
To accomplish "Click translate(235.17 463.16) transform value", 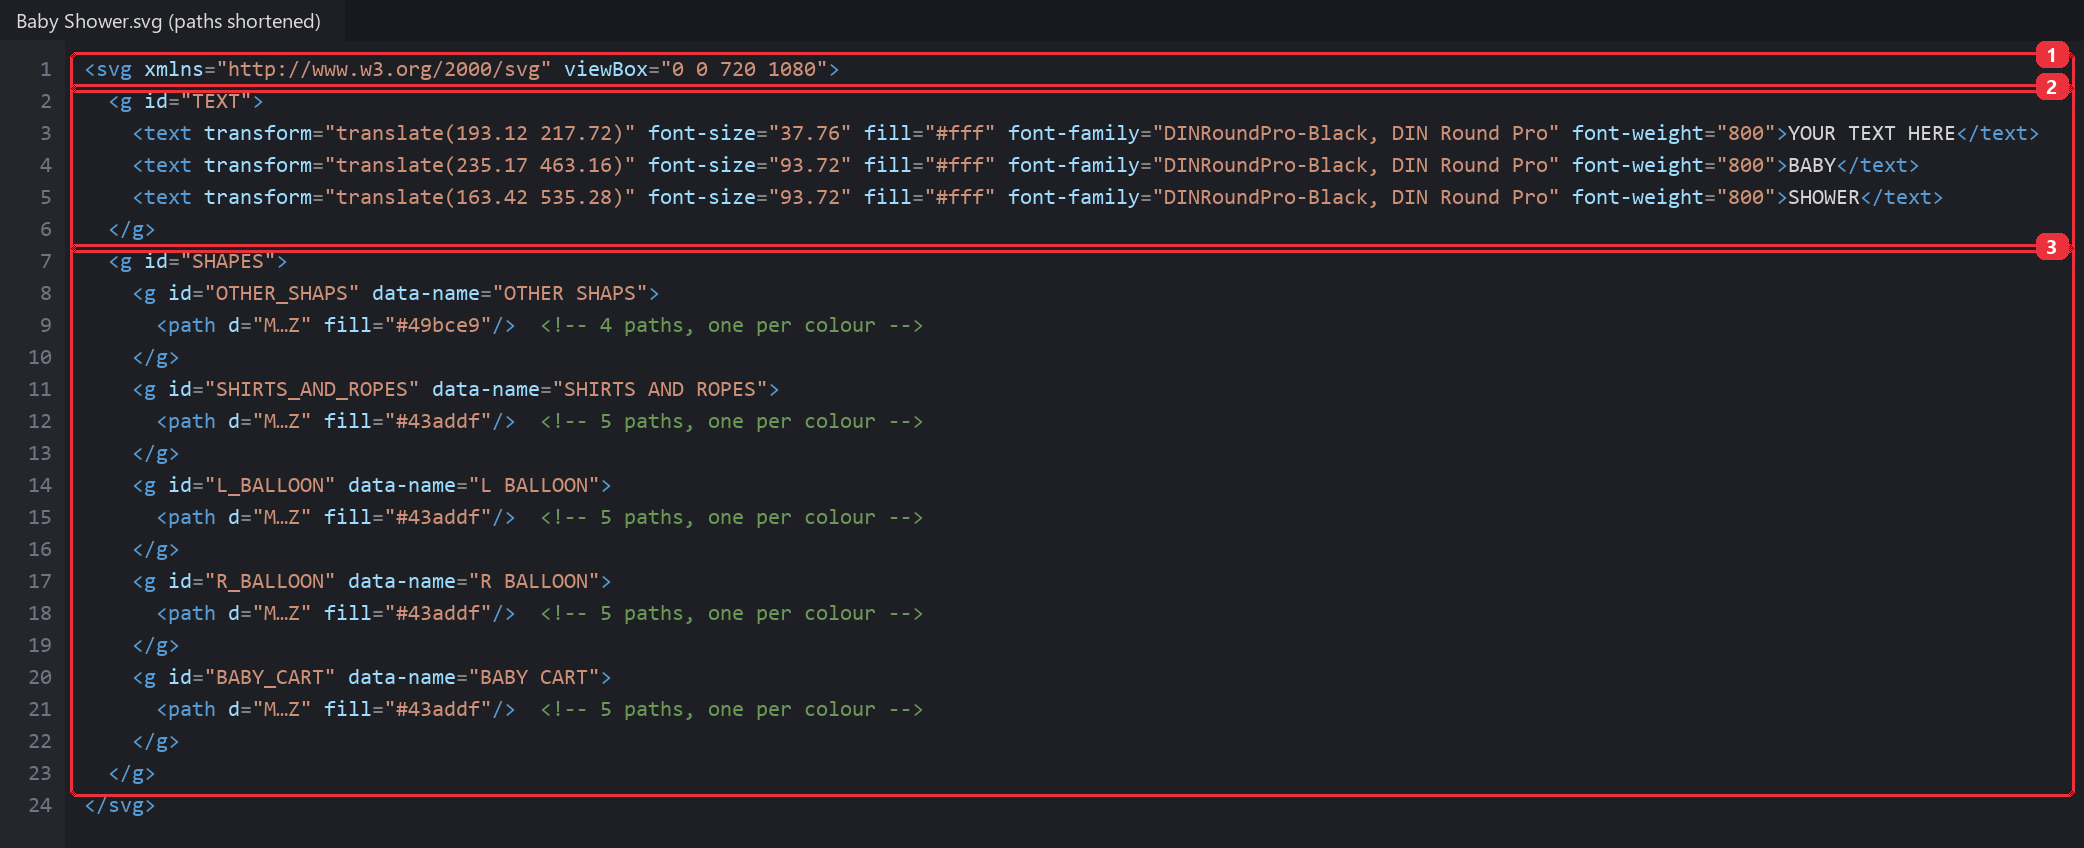I will 480,165.
